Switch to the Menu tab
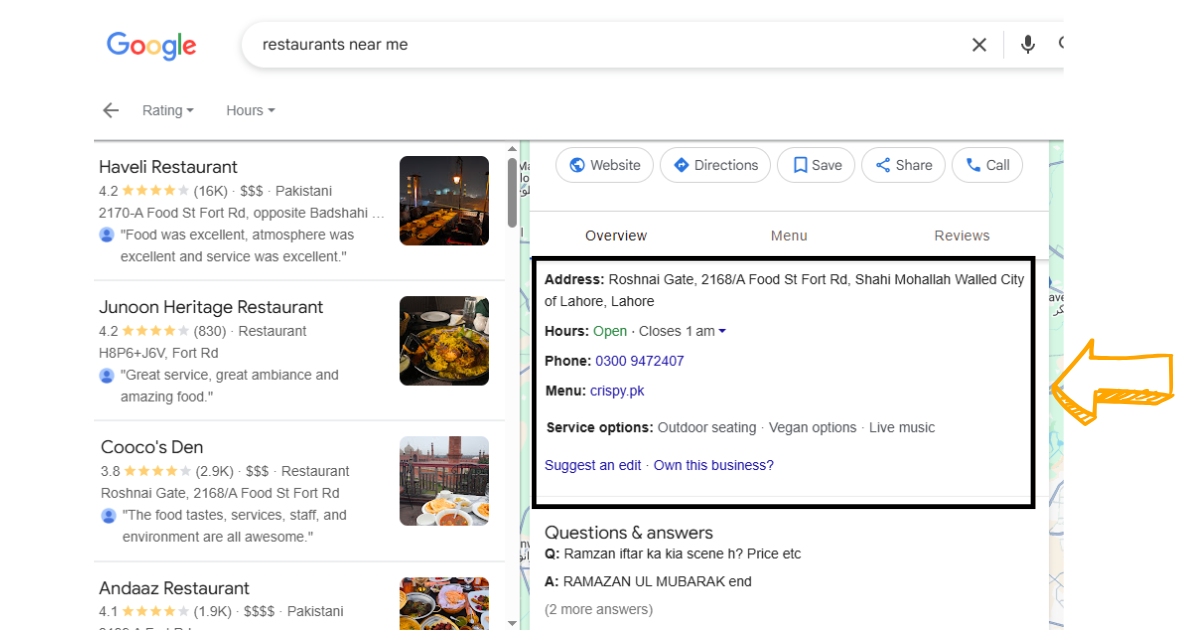Viewport: 1200px width, 630px height. 789,235
